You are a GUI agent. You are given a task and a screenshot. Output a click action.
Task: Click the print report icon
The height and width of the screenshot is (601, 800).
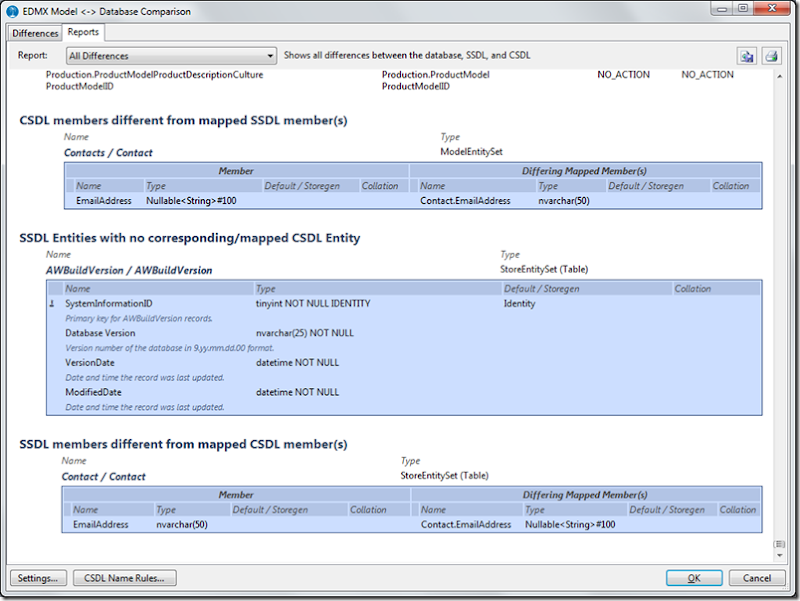coord(771,56)
